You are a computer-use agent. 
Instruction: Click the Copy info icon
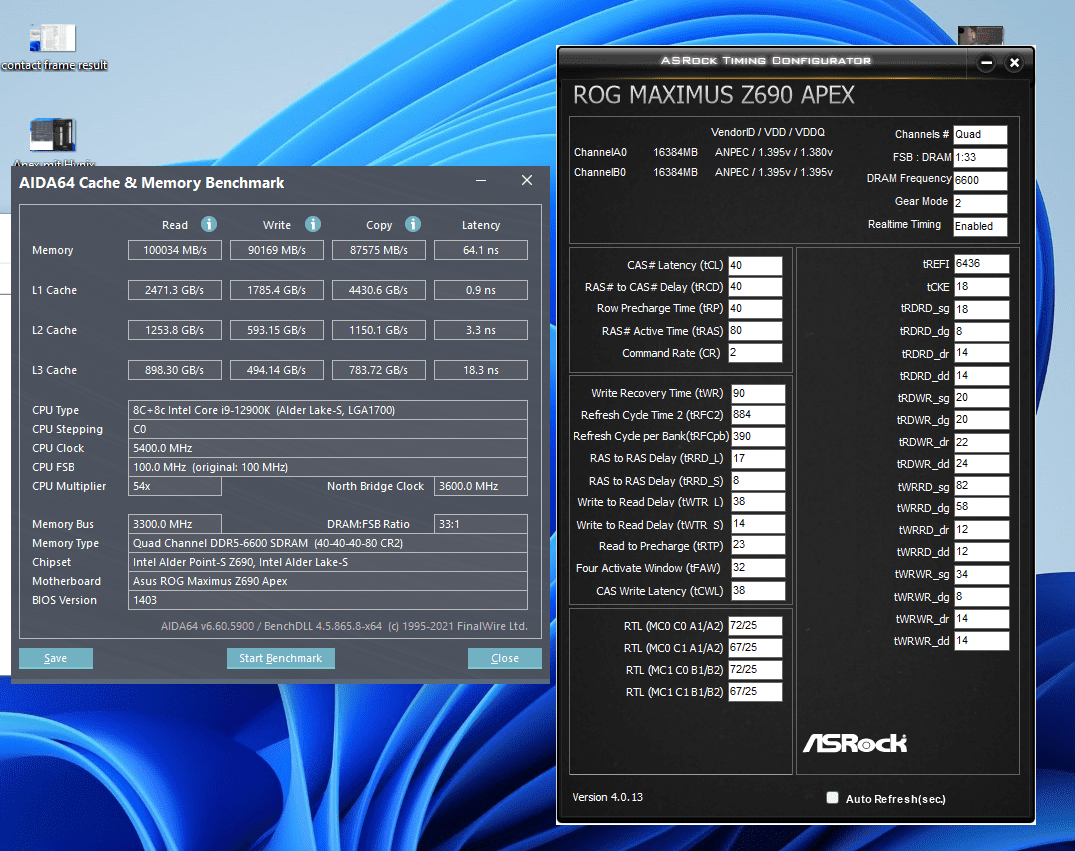(x=413, y=224)
